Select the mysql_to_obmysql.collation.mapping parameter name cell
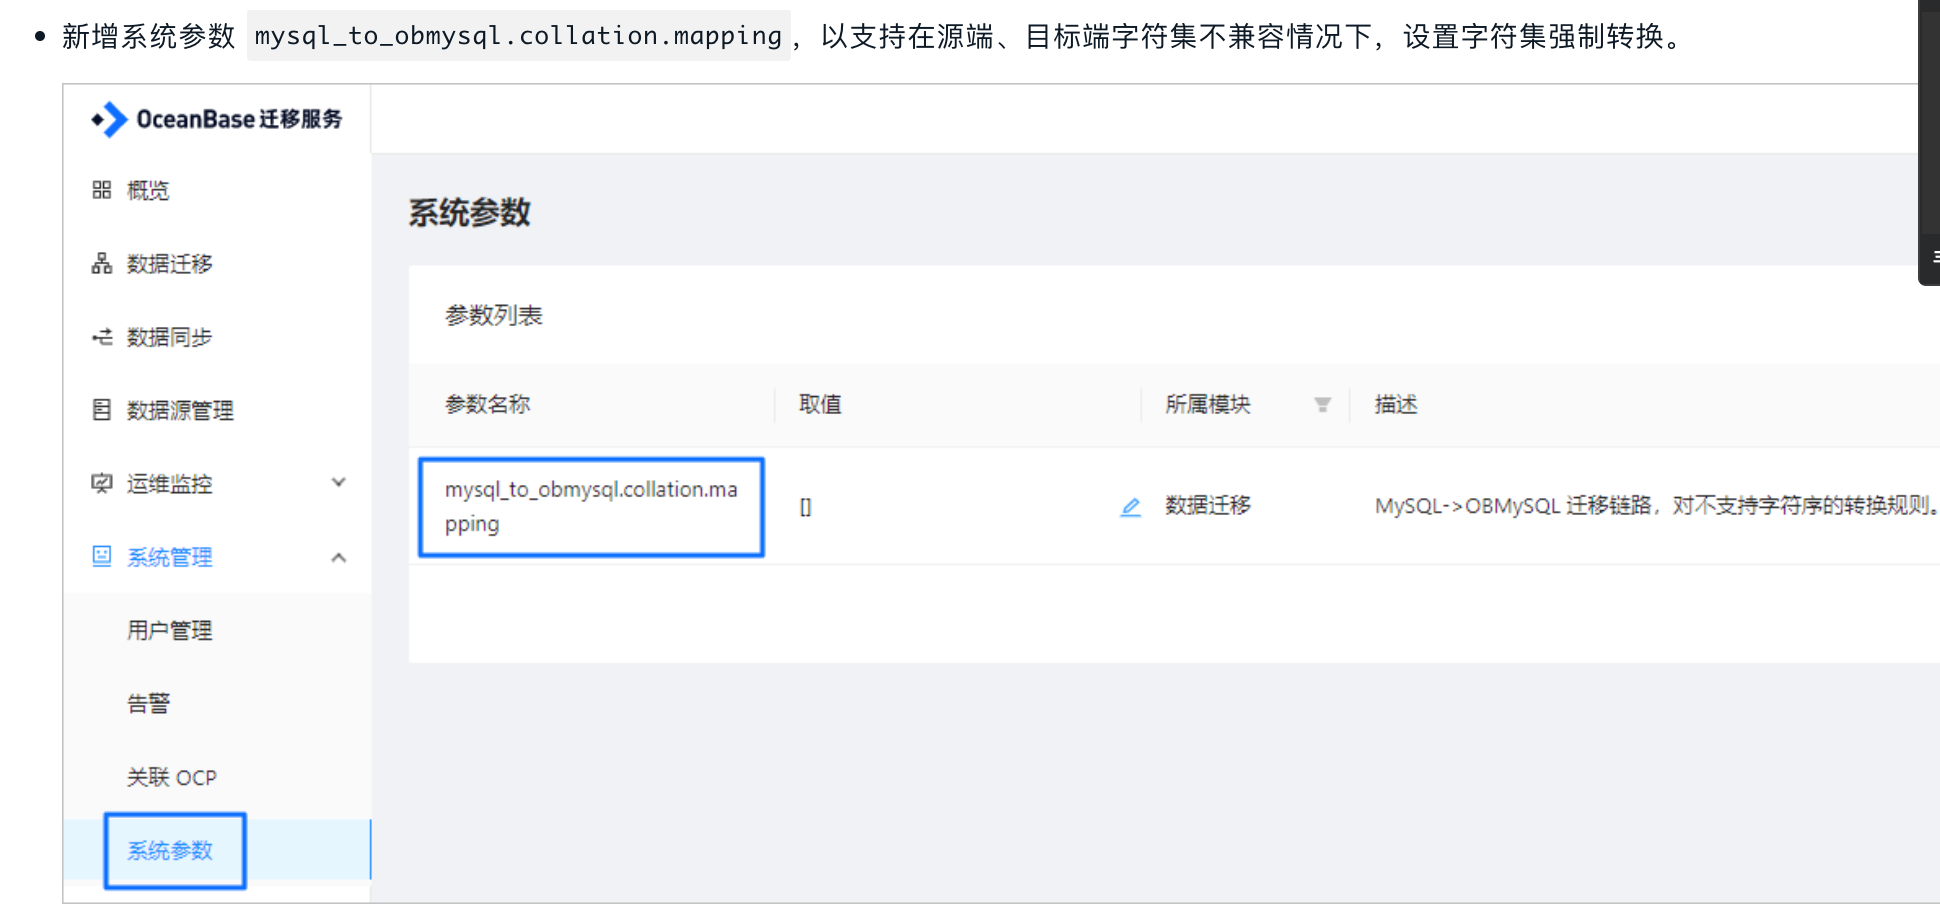Screen dimensions: 1940x908 click(x=591, y=506)
